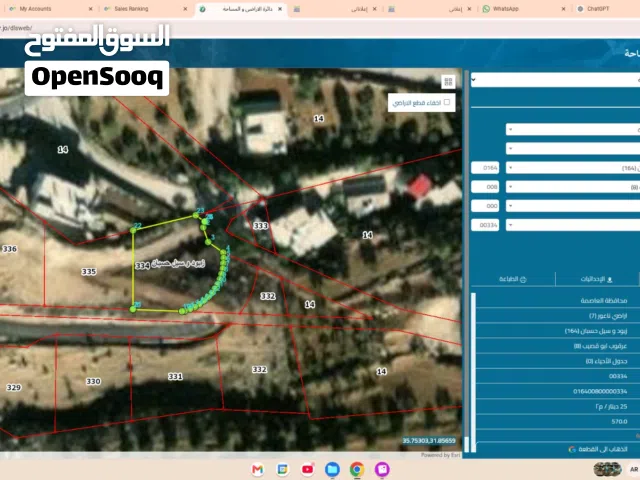Click the green vertex marker labeled 22
Image resolution: width=640 pixels, height=480 pixels.
coord(133,231)
